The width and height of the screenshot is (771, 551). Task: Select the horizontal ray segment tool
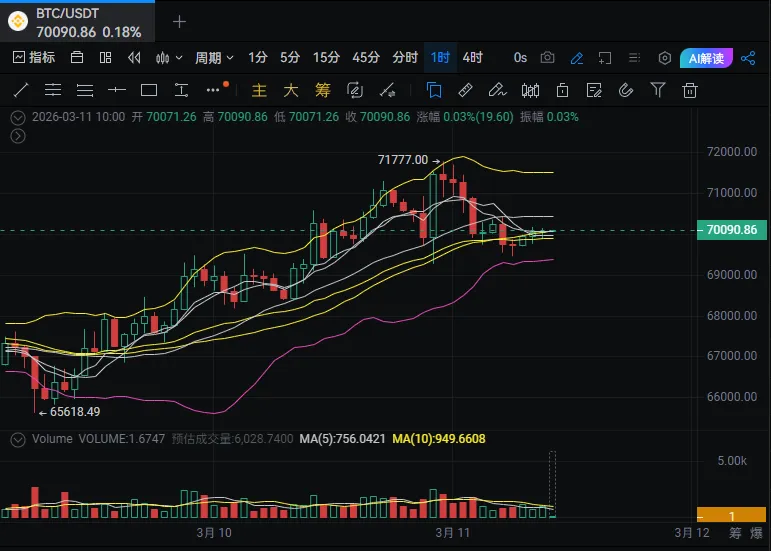[117, 90]
